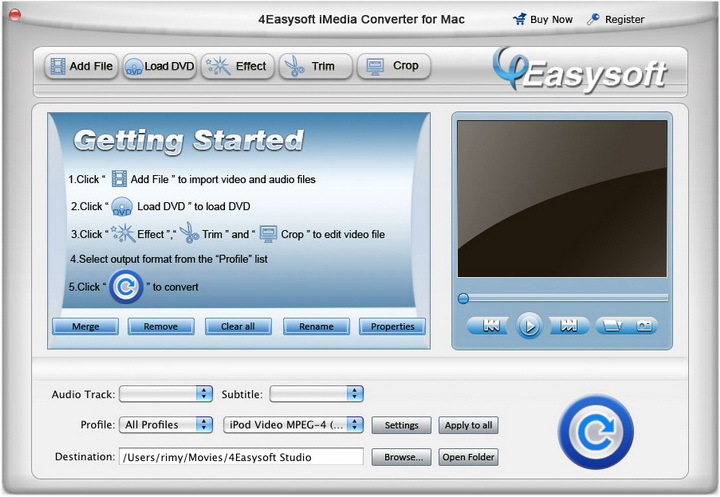Skip to next in the preview player
Screen dimensions: 720x497
tap(569, 326)
